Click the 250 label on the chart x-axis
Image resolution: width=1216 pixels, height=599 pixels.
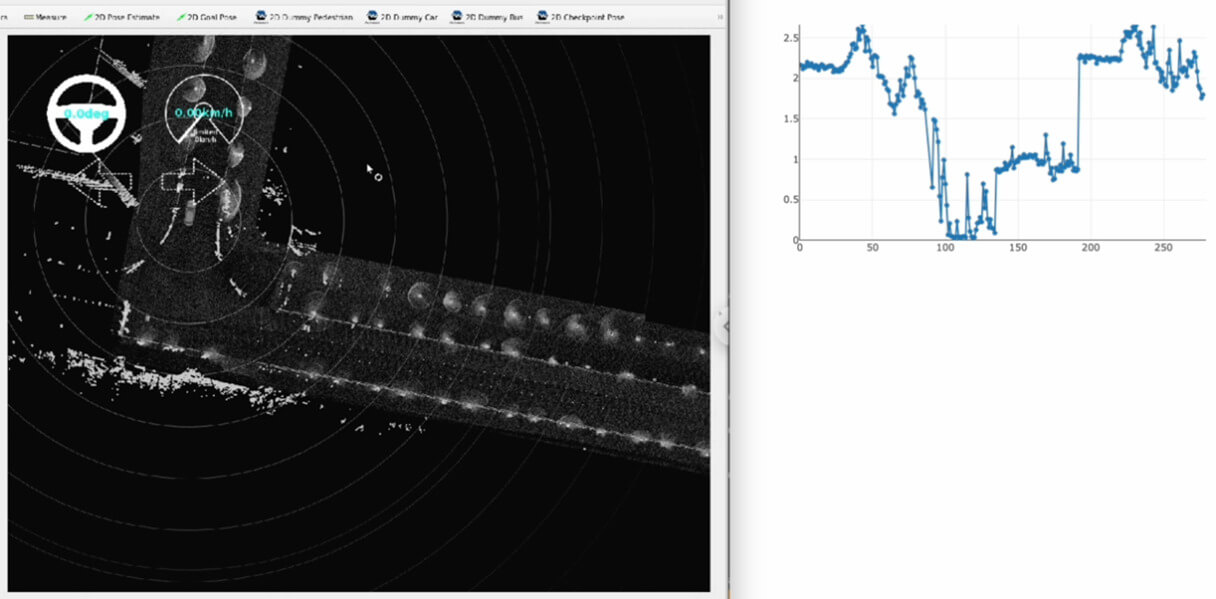tap(1163, 248)
